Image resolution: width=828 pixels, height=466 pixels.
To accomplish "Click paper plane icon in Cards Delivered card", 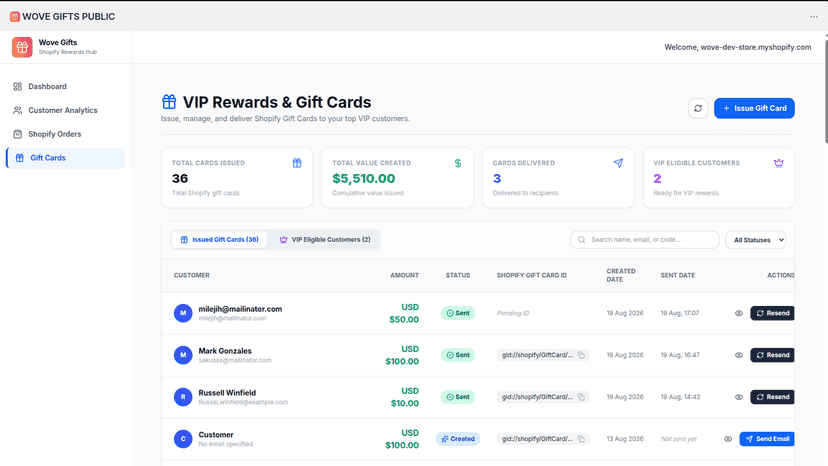I will coord(618,163).
